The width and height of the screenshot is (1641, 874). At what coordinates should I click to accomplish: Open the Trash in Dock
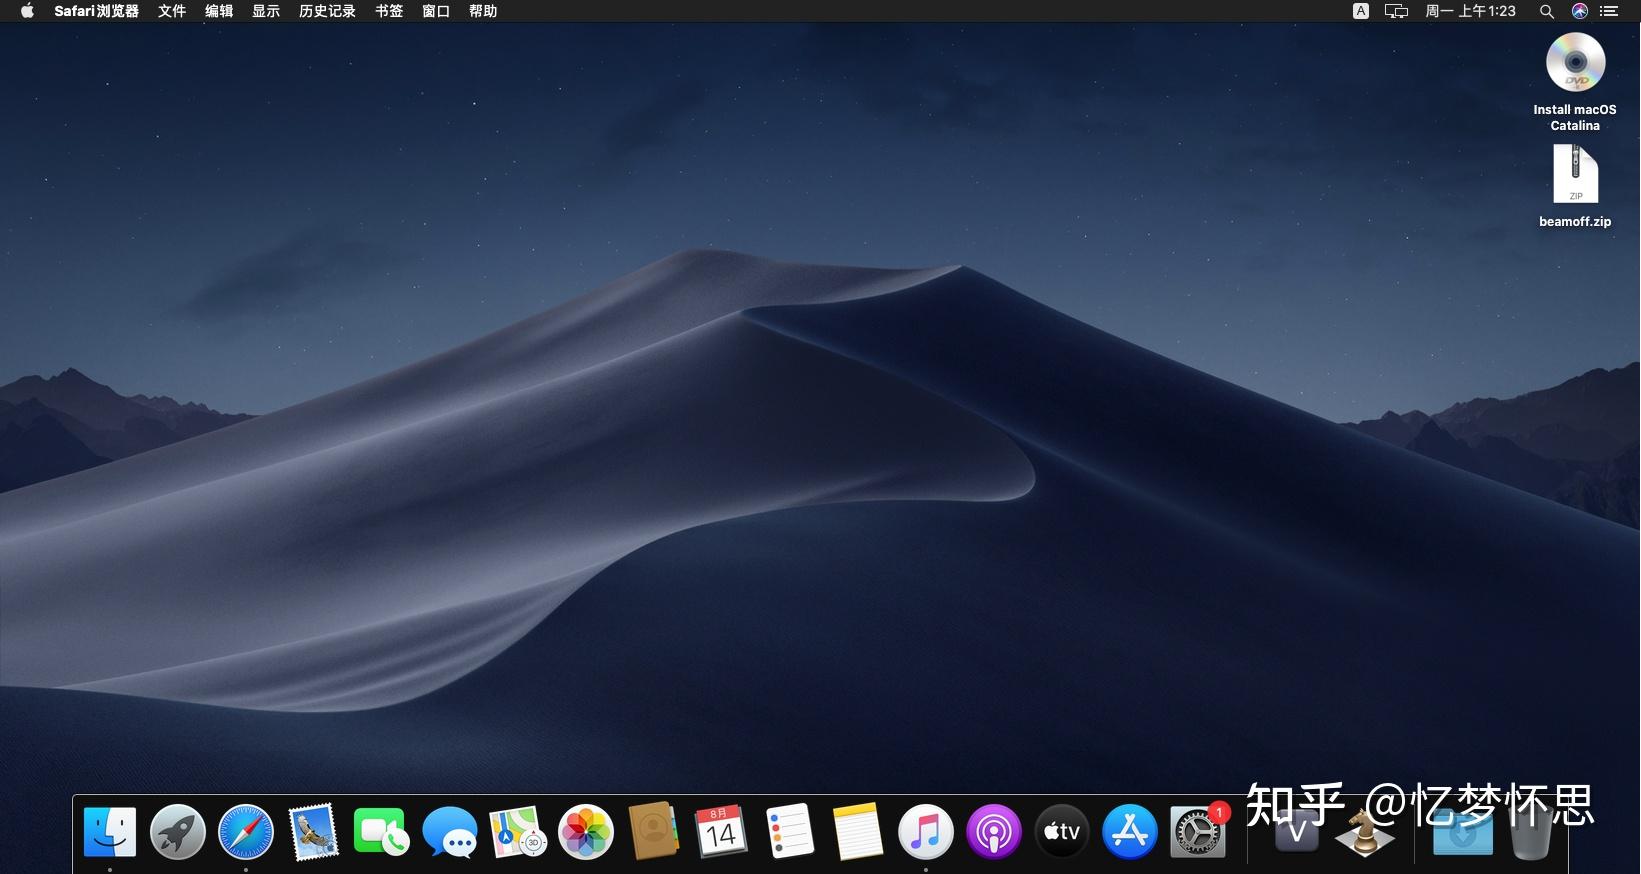coord(1530,832)
